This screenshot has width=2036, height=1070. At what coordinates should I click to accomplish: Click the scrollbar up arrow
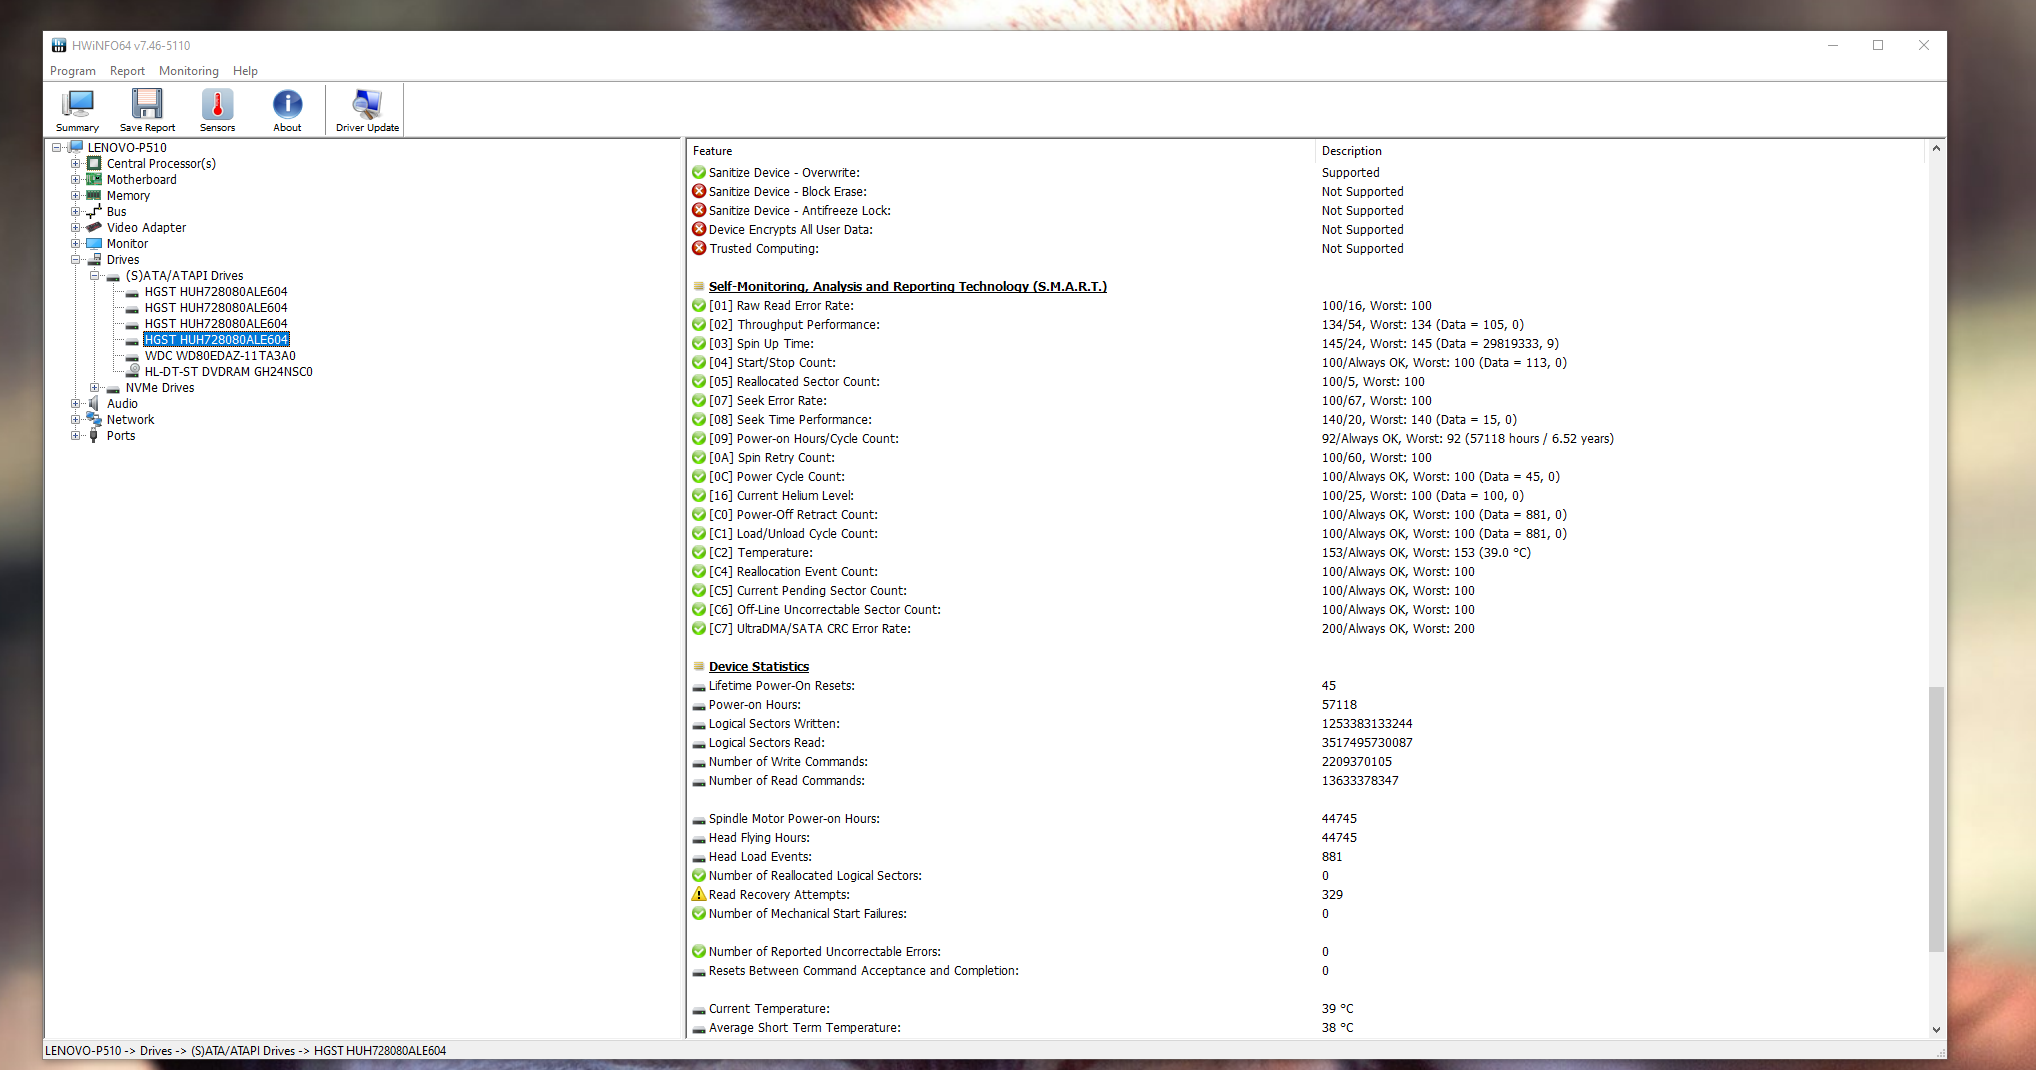click(x=1936, y=148)
